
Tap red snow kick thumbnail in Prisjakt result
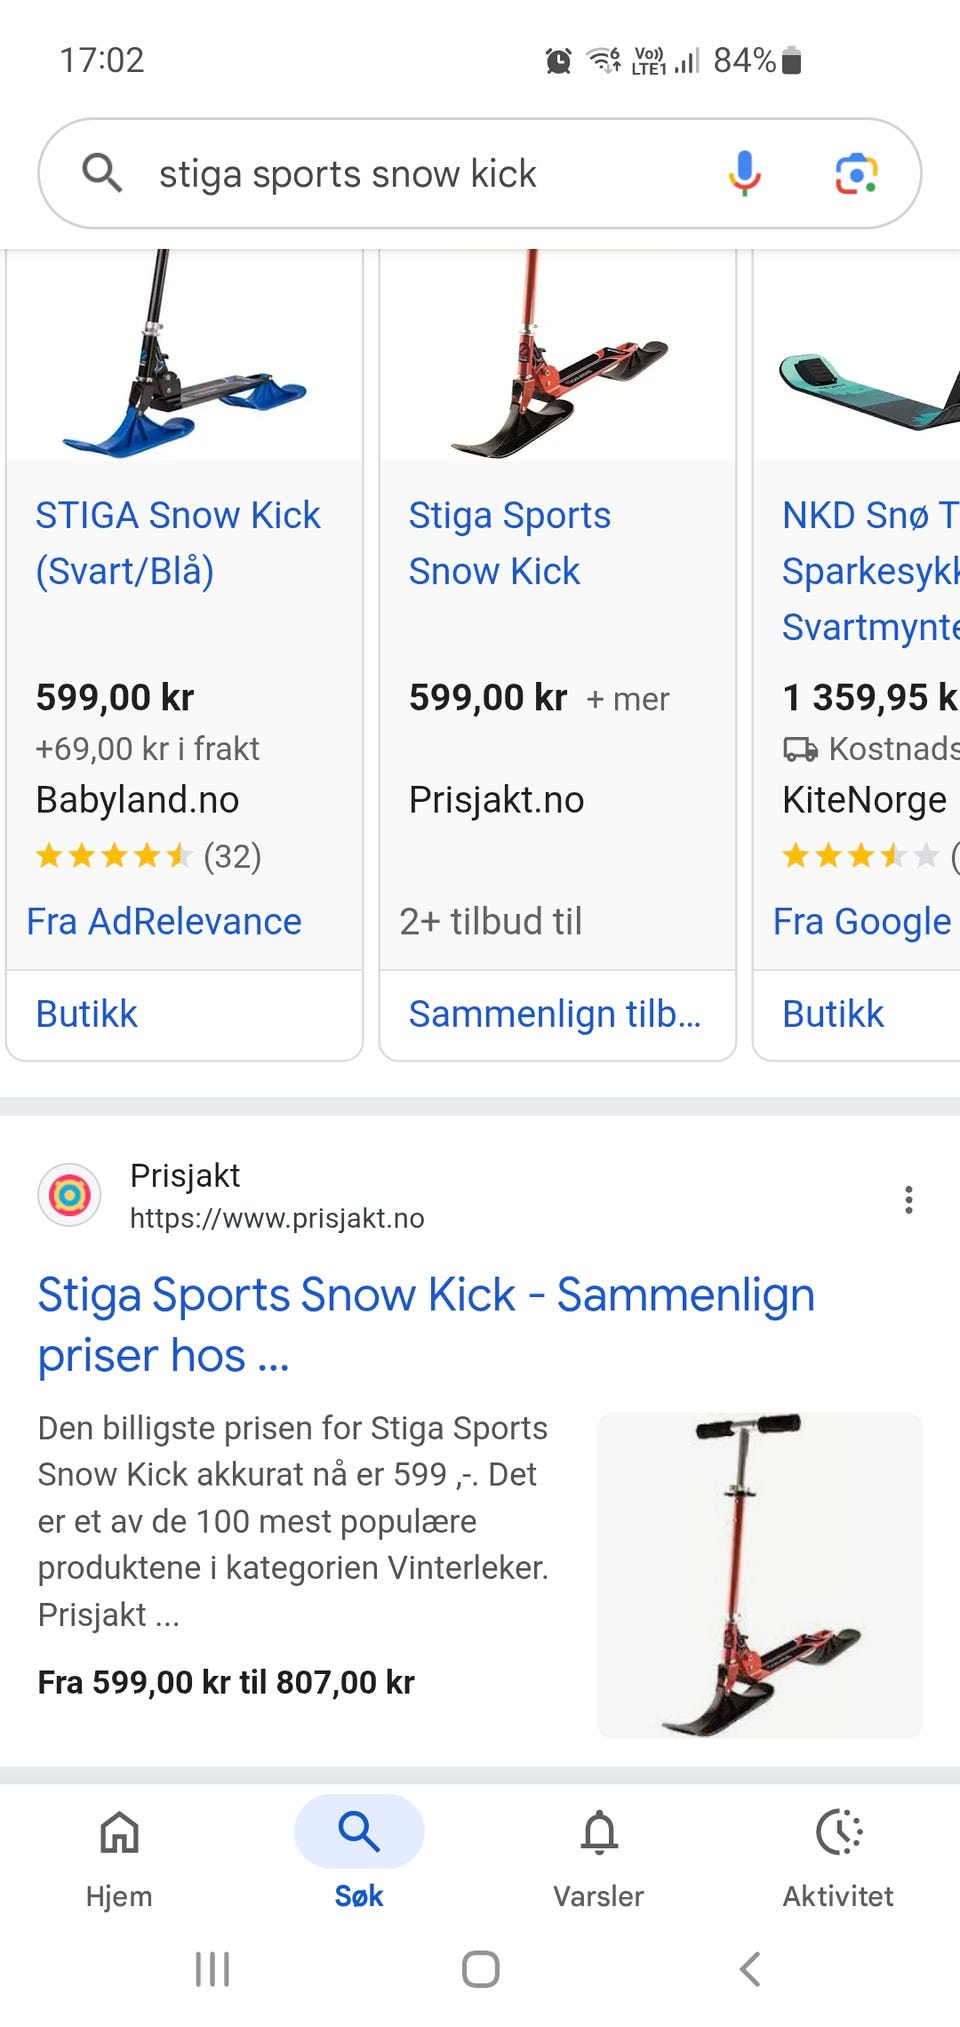[x=759, y=1574]
